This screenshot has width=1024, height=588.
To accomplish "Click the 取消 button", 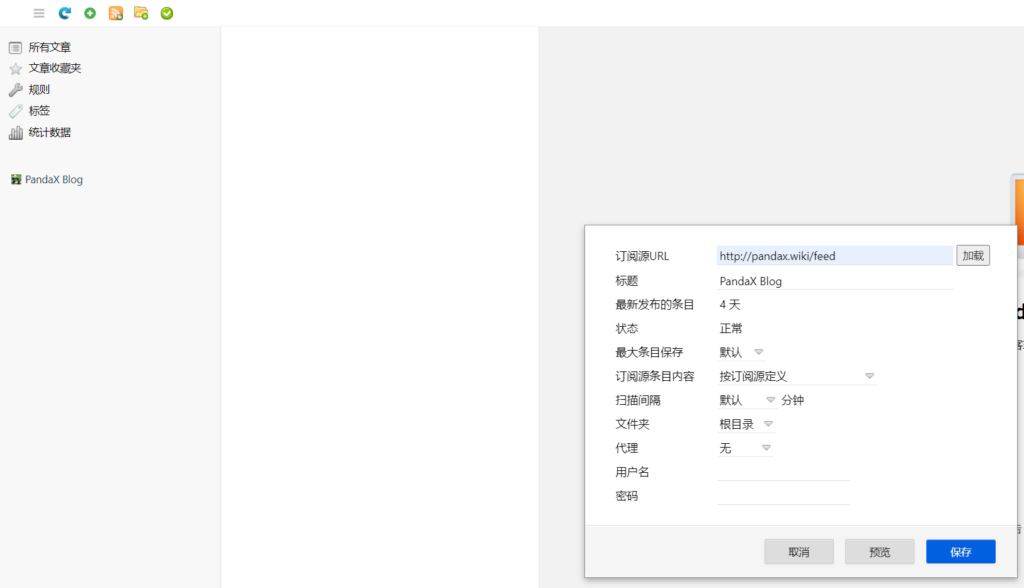I will click(x=799, y=551).
